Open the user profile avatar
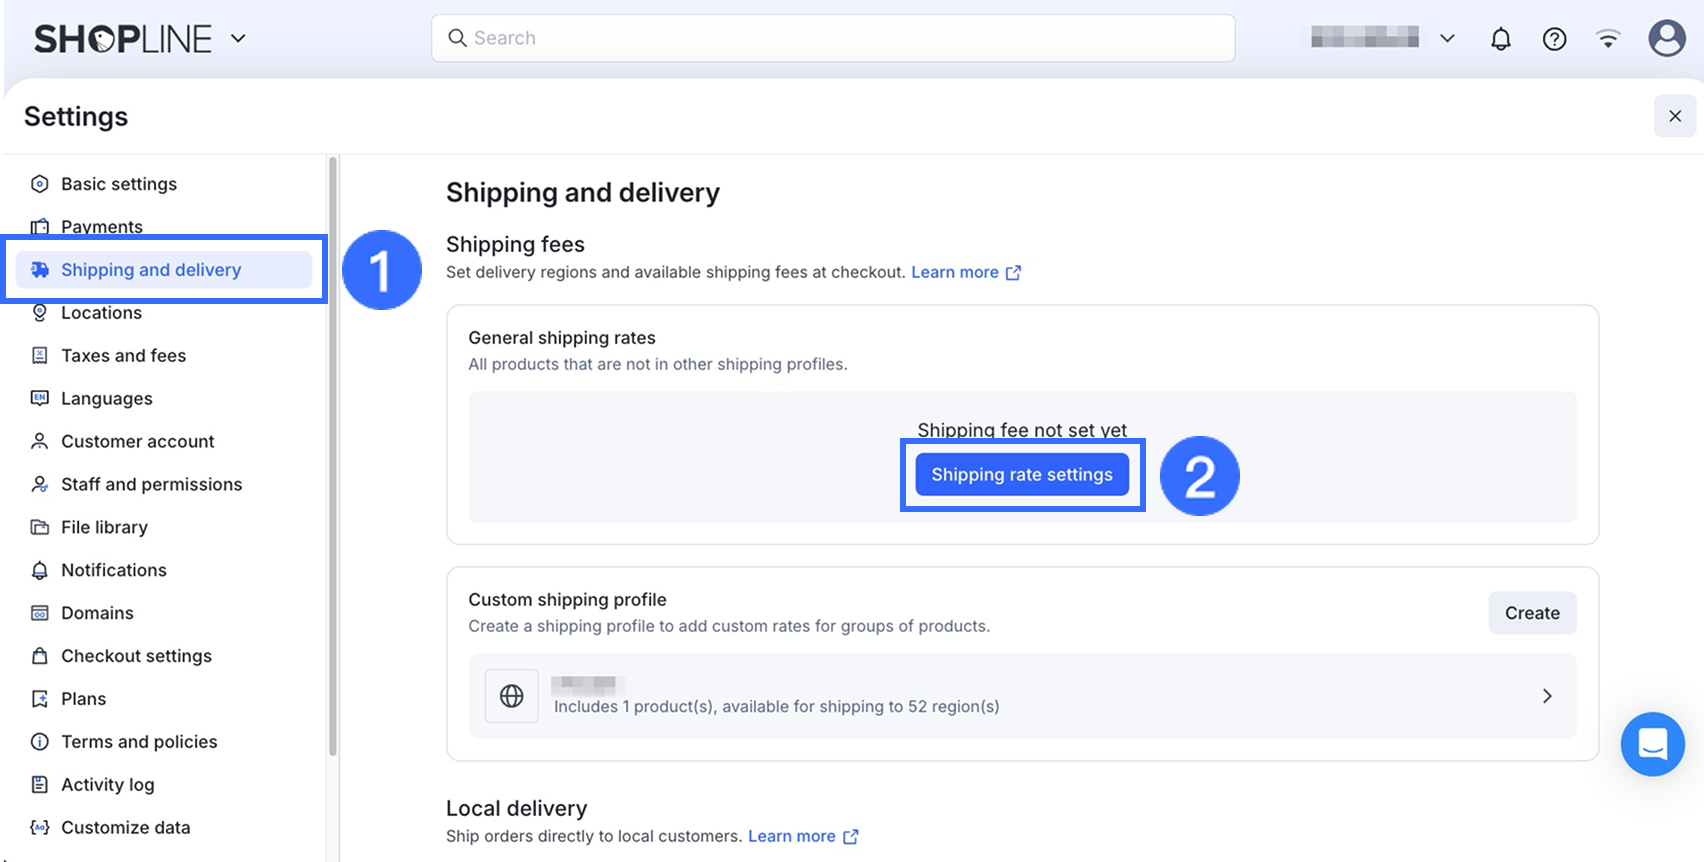Screen dimensions: 1704x862 [1666, 39]
